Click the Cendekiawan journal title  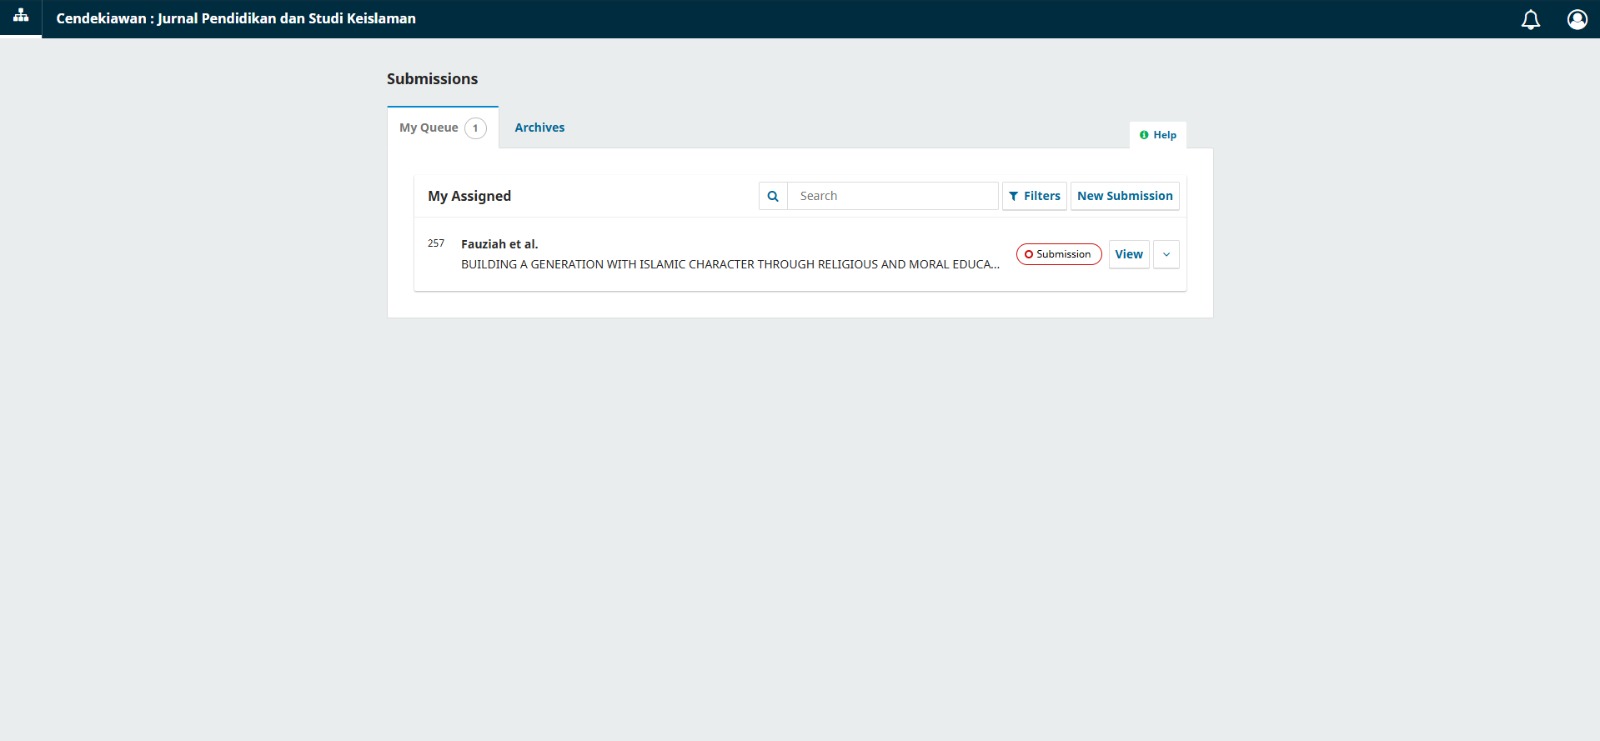pos(236,18)
